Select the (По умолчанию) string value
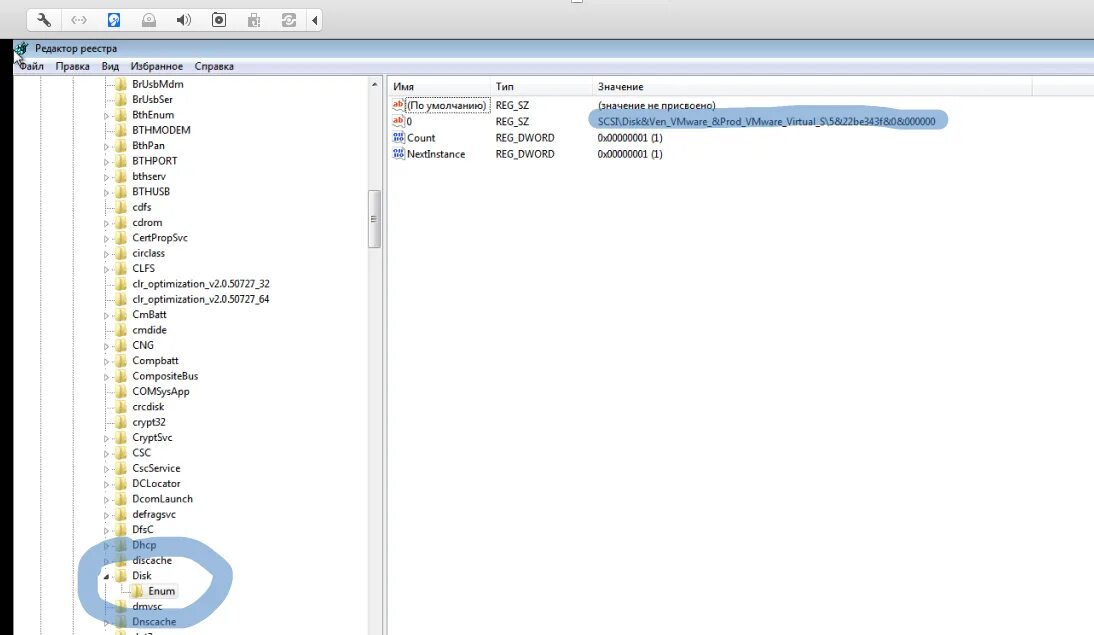Screen dimensions: 1094x635 446,104
